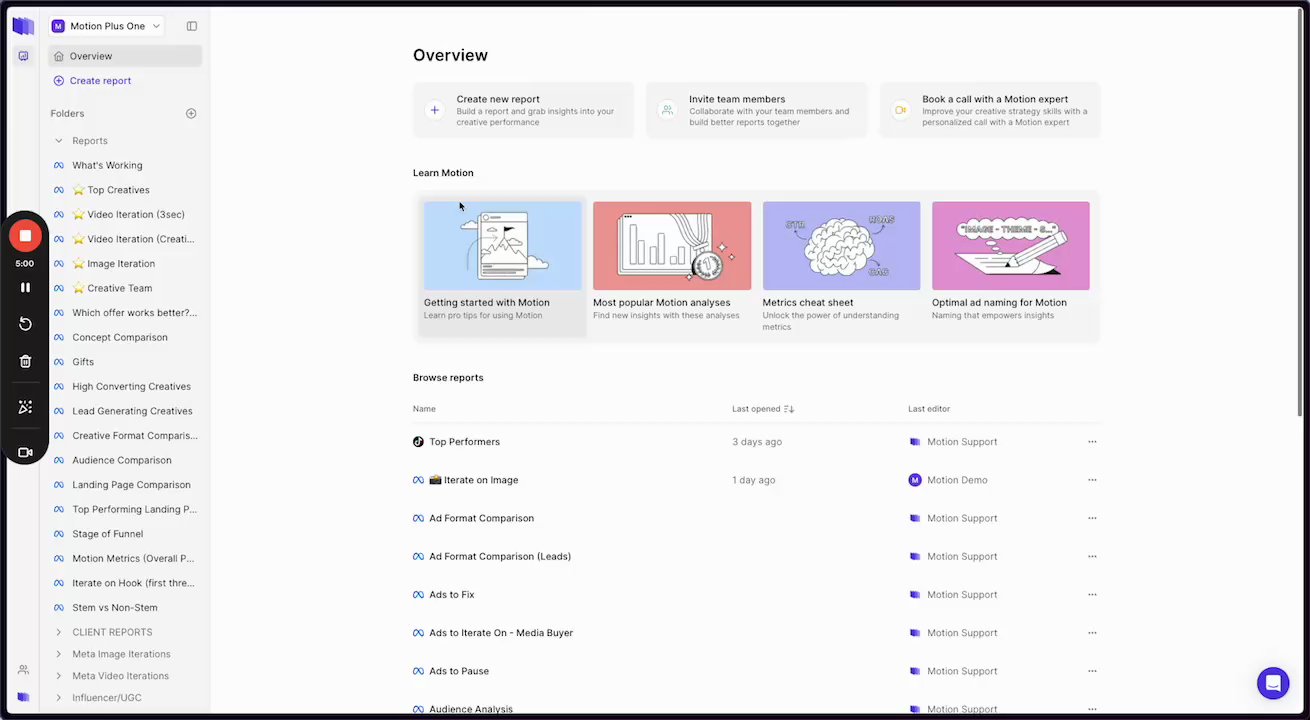1310x720 pixels.
Task: Click the Invite team members card
Action: (x=757, y=110)
